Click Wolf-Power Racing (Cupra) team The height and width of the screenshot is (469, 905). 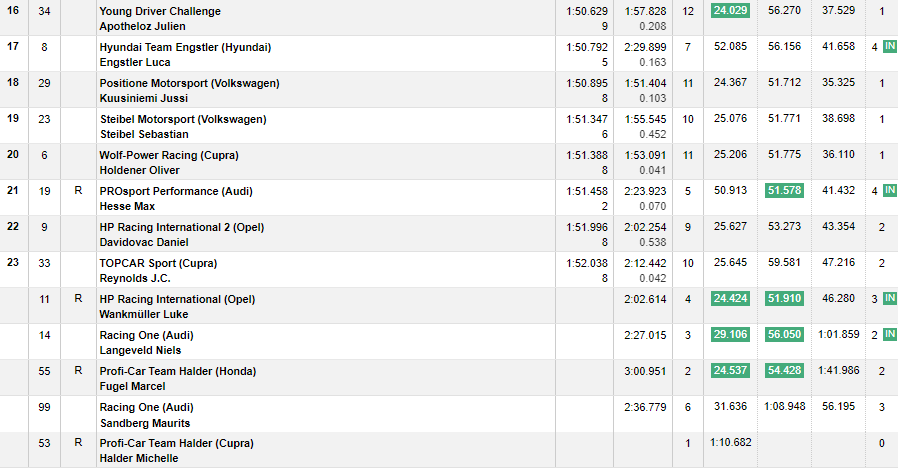point(169,155)
